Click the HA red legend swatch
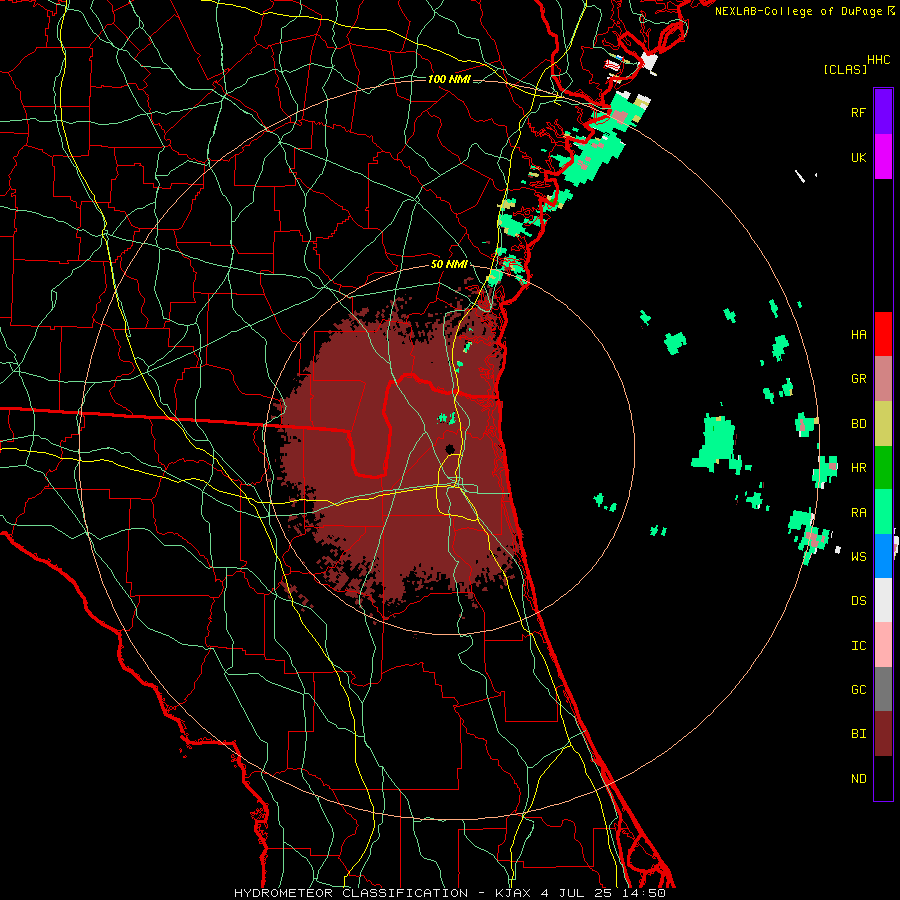 [x=883, y=334]
